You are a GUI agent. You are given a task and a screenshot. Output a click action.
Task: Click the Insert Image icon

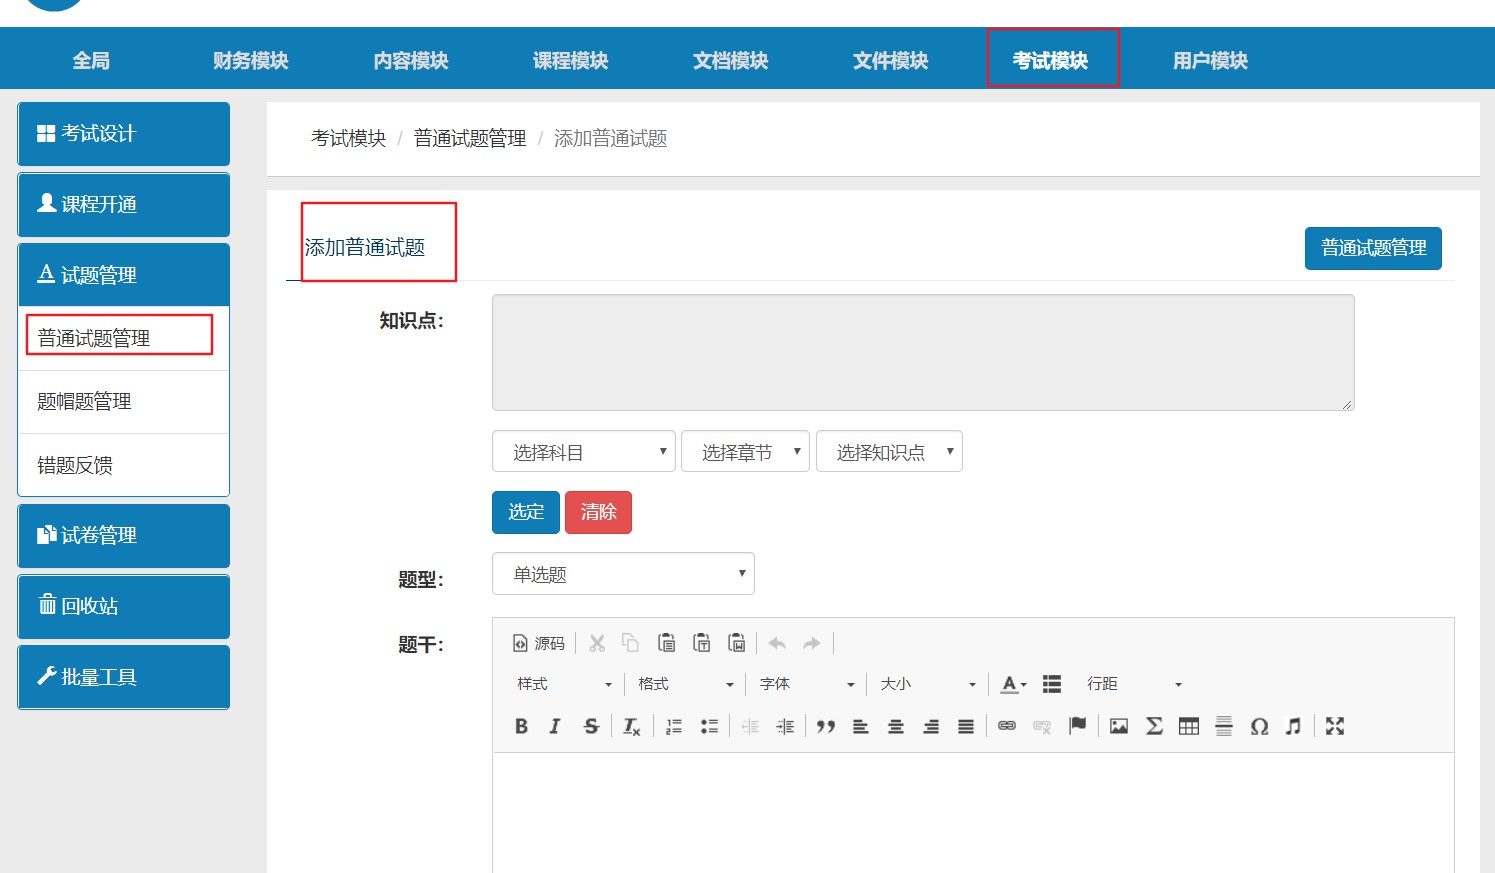coord(1119,726)
